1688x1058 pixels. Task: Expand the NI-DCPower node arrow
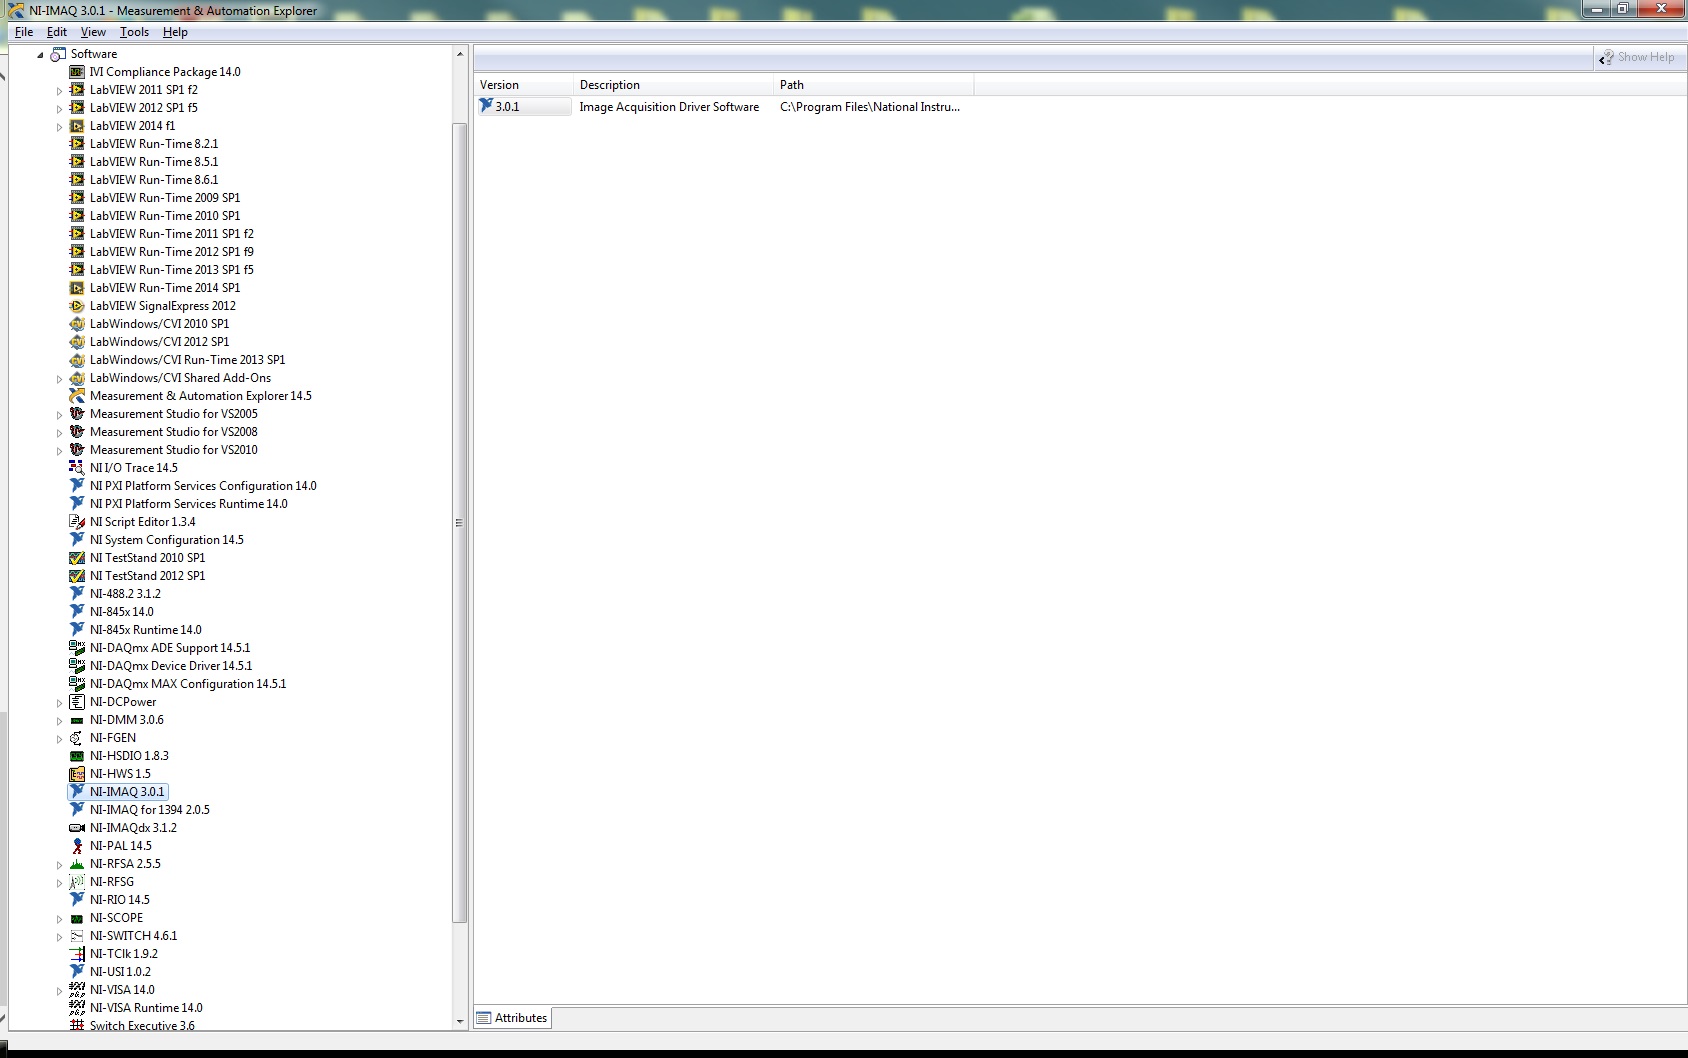59,703
